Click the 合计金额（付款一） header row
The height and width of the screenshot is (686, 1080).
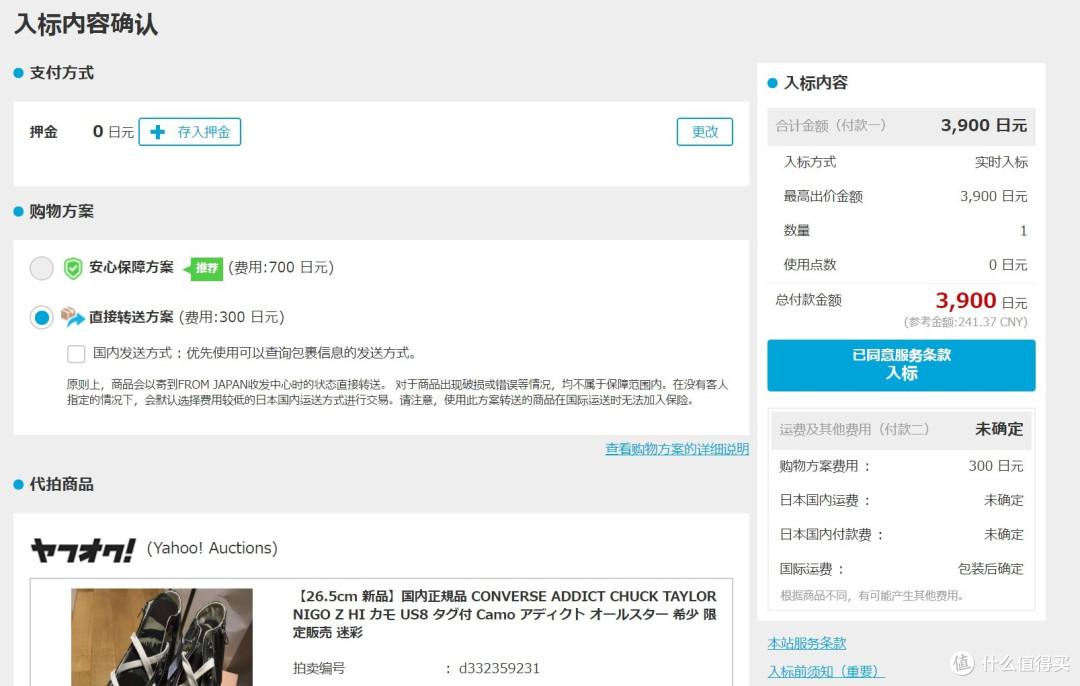(901, 126)
